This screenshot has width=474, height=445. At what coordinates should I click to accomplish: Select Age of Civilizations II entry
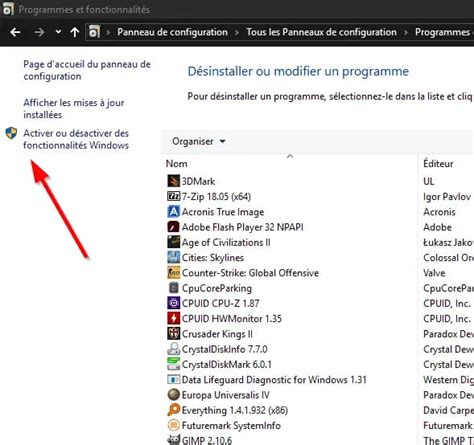[x=226, y=242]
